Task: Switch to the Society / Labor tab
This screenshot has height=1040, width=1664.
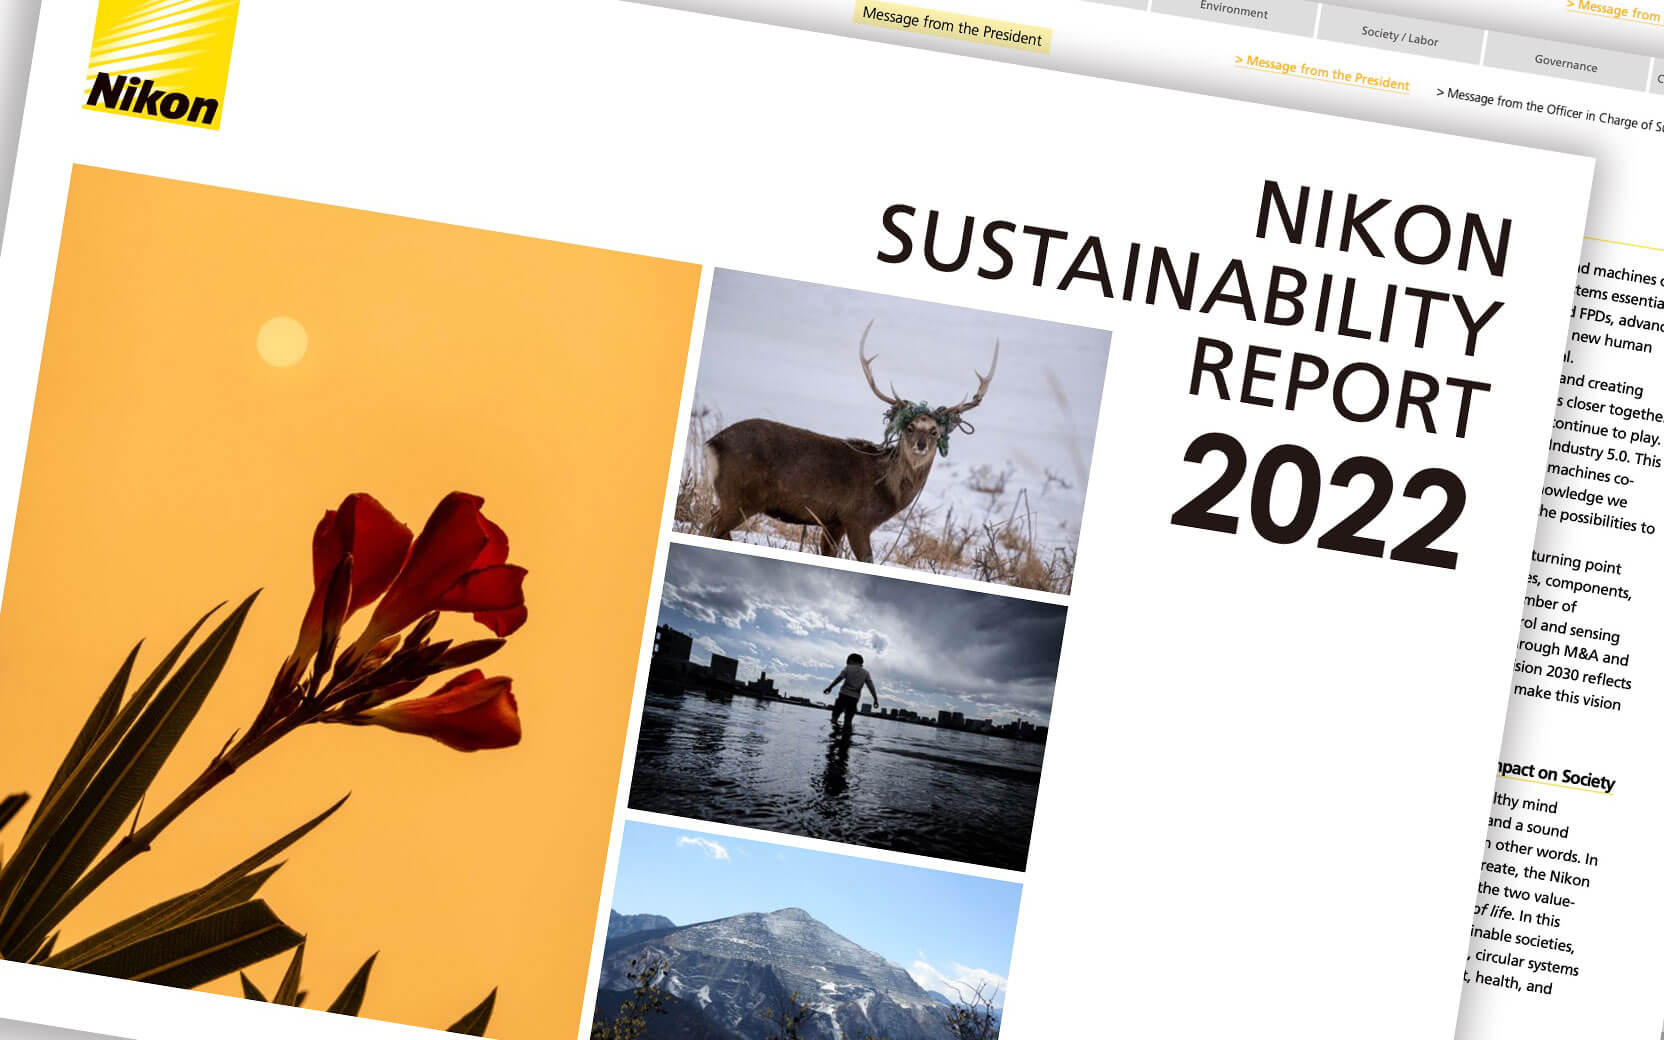Action: point(1399,37)
